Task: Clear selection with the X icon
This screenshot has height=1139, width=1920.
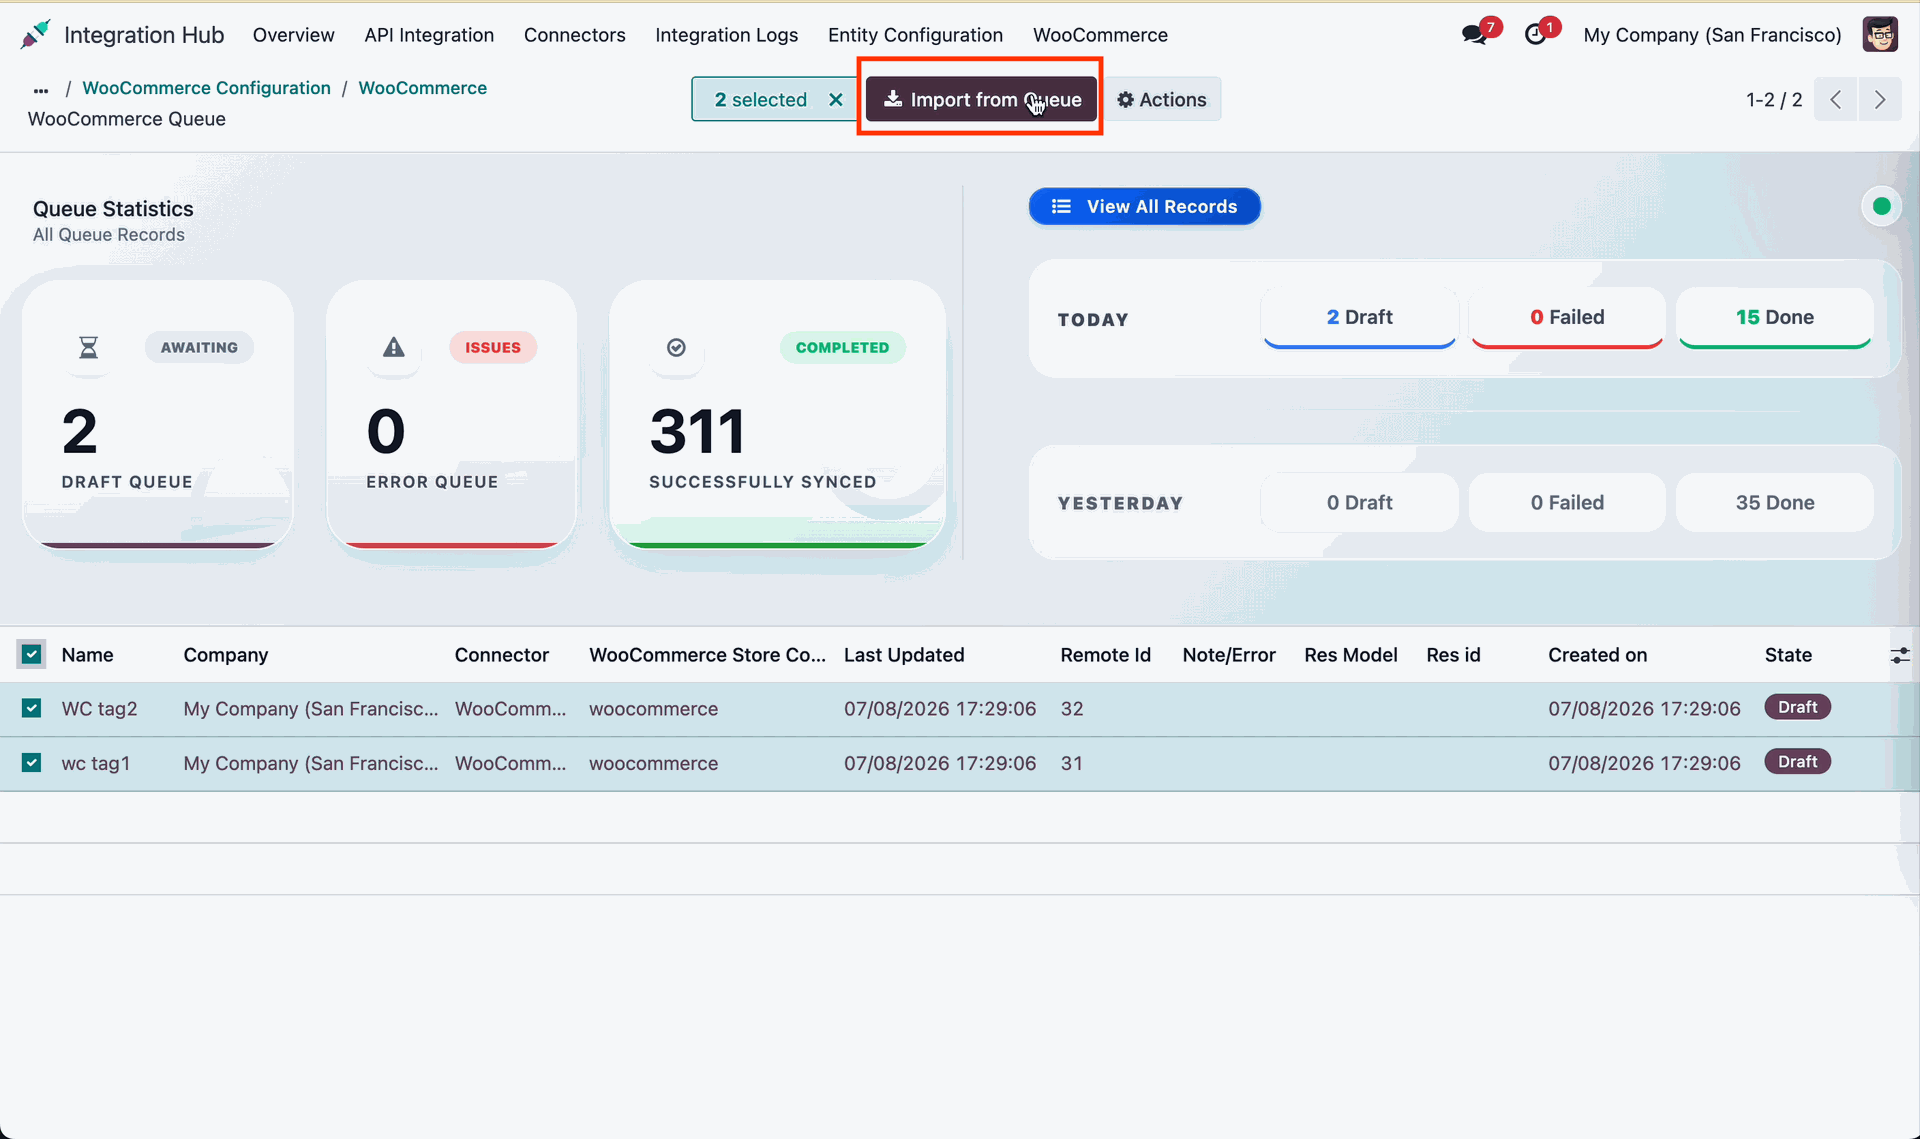Action: point(836,99)
